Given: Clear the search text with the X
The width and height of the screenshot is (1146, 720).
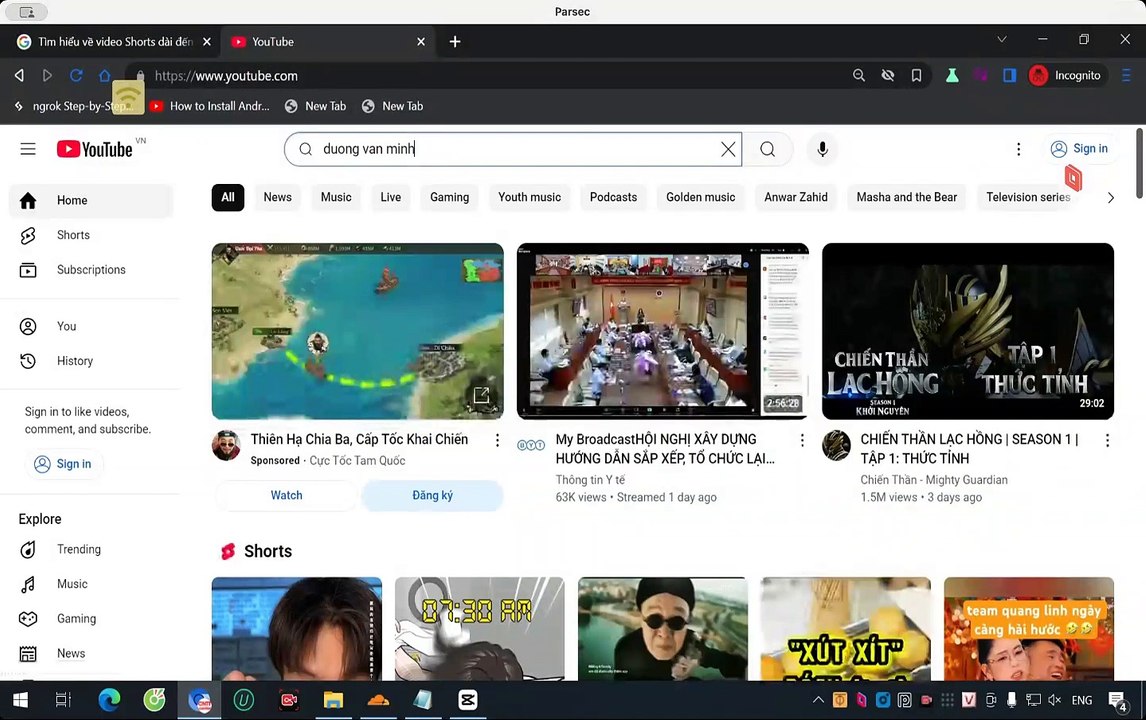Looking at the screenshot, I should (728, 149).
